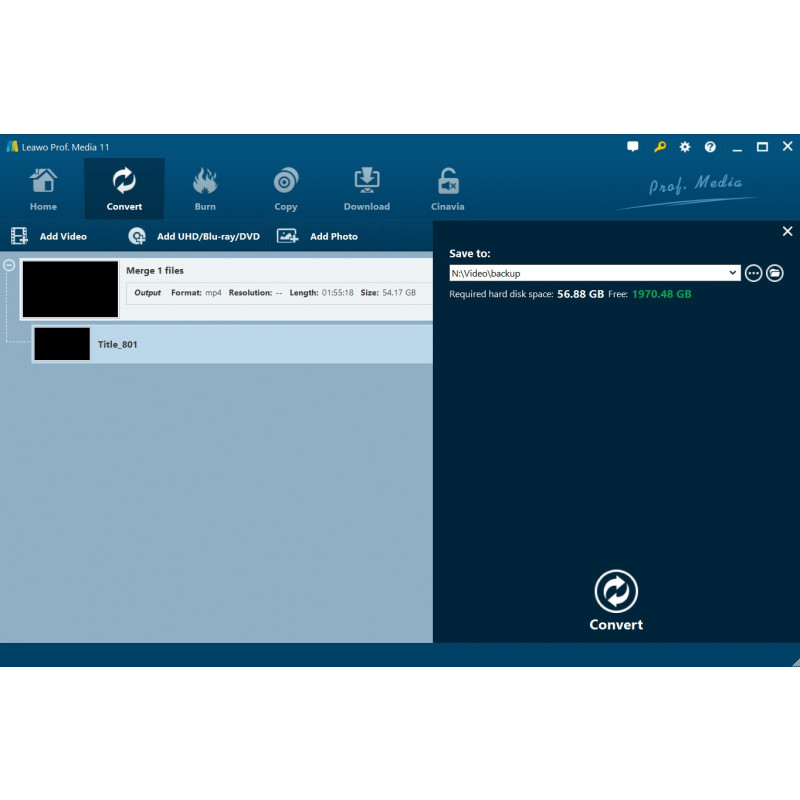This screenshot has width=800, height=800.
Task: Open the feedback chat bubble icon
Action: 633,147
